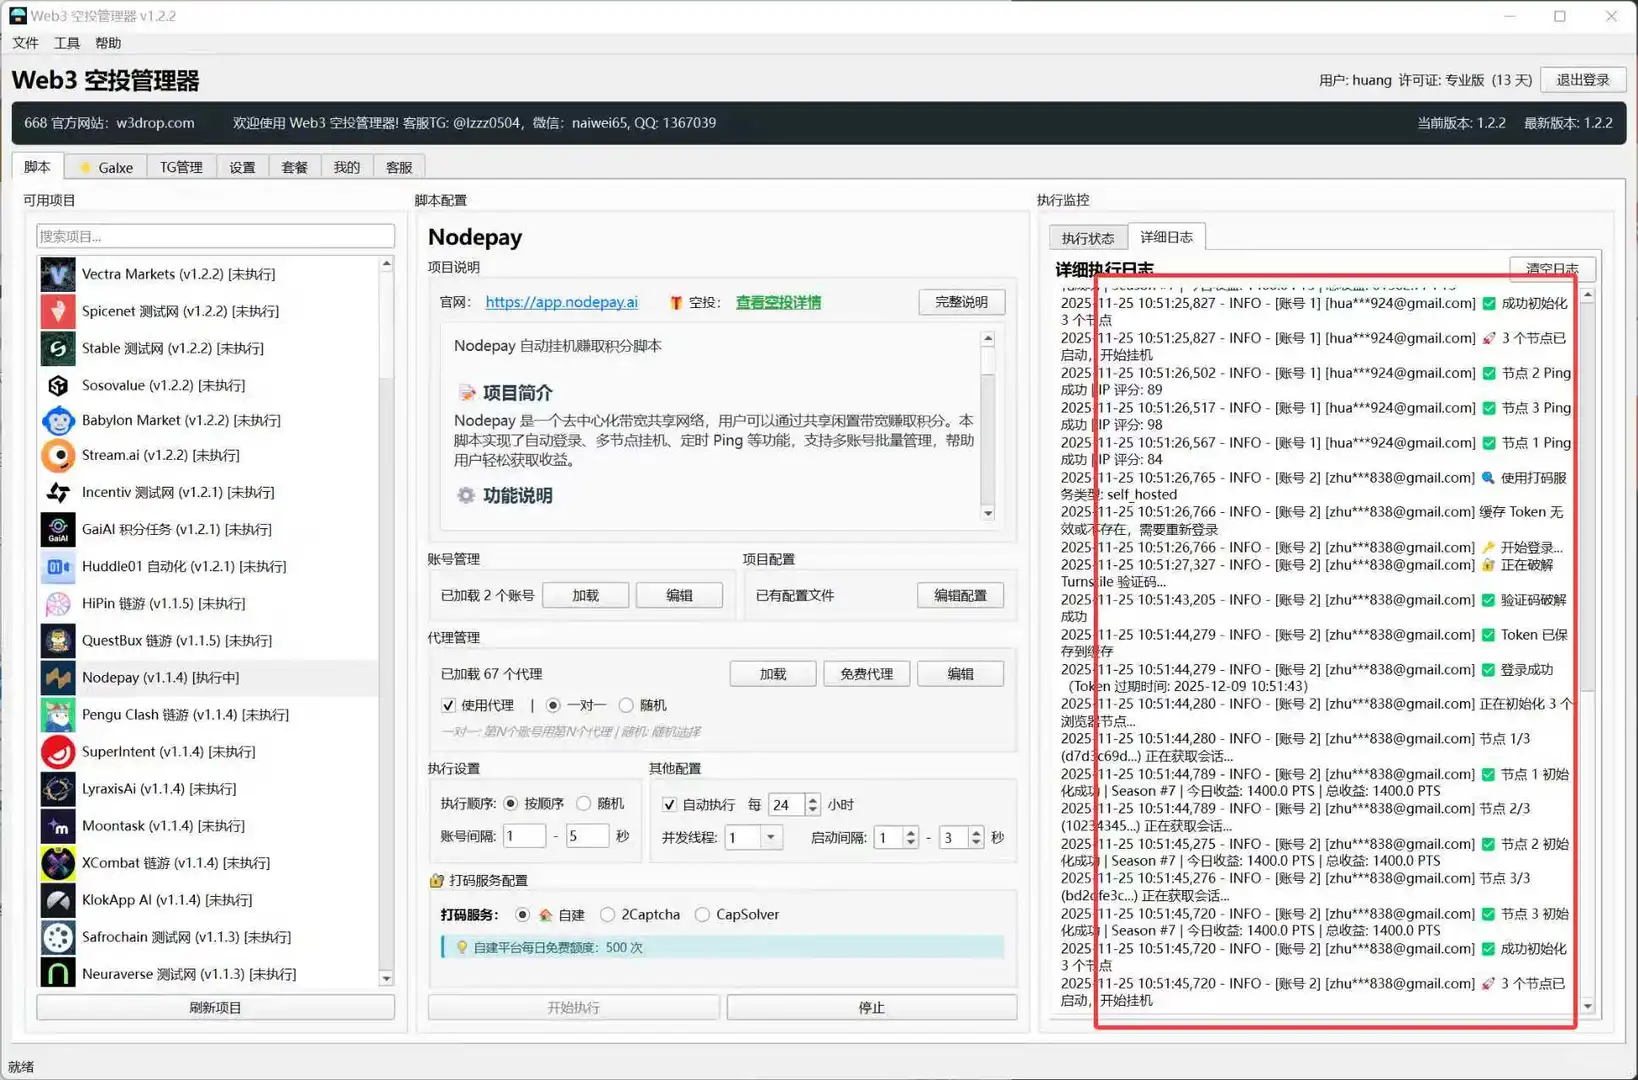Click the gear icon beside 功能说明
Screen dimensions: 1638x1080
coord(466,495)
